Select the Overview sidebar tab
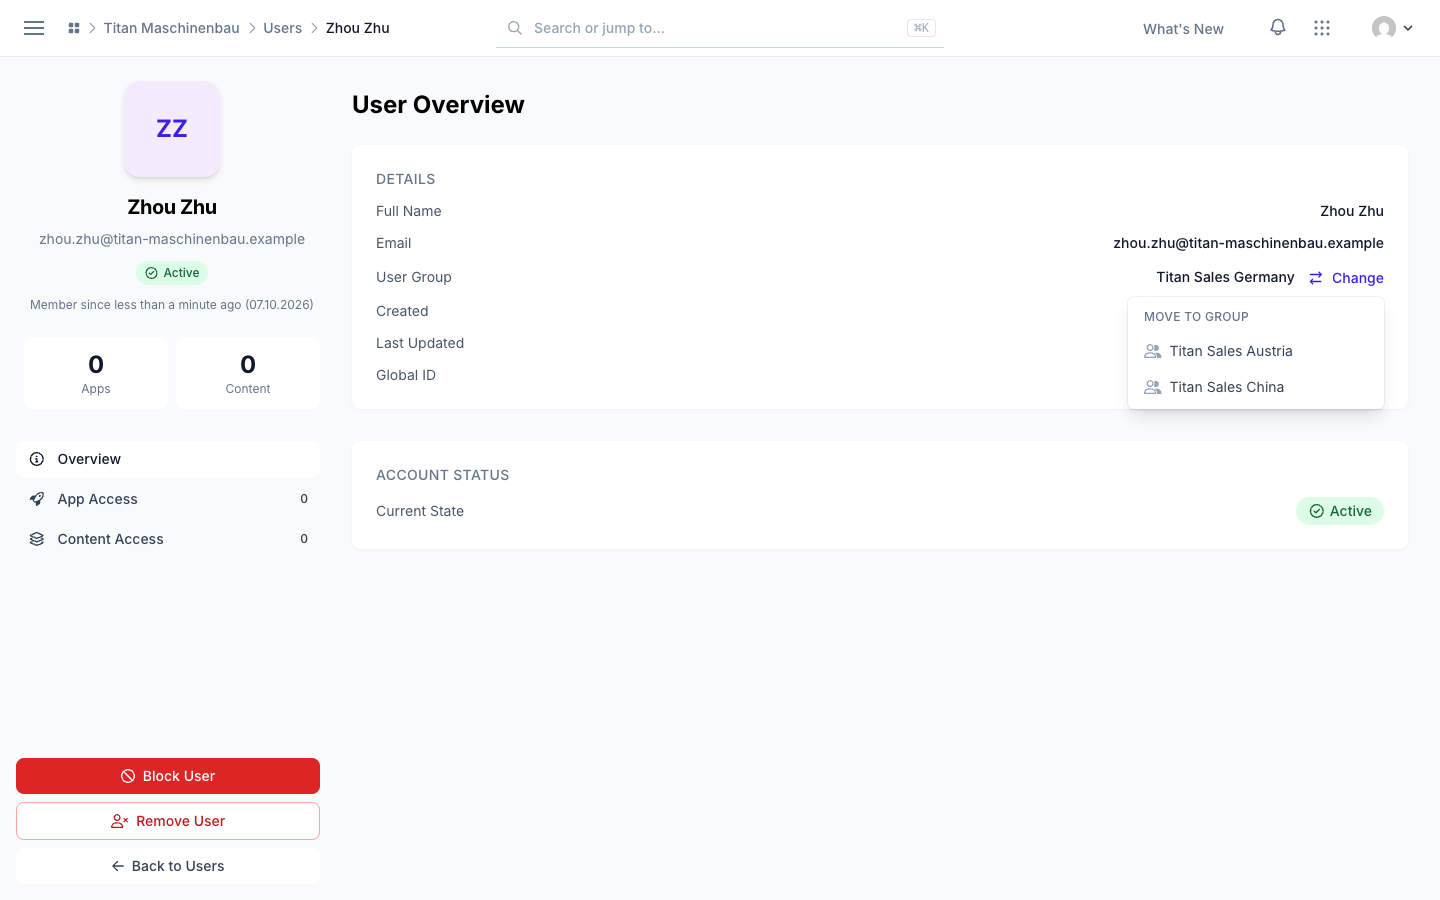This screenshot has width=1440, height=900. (168, 459)
